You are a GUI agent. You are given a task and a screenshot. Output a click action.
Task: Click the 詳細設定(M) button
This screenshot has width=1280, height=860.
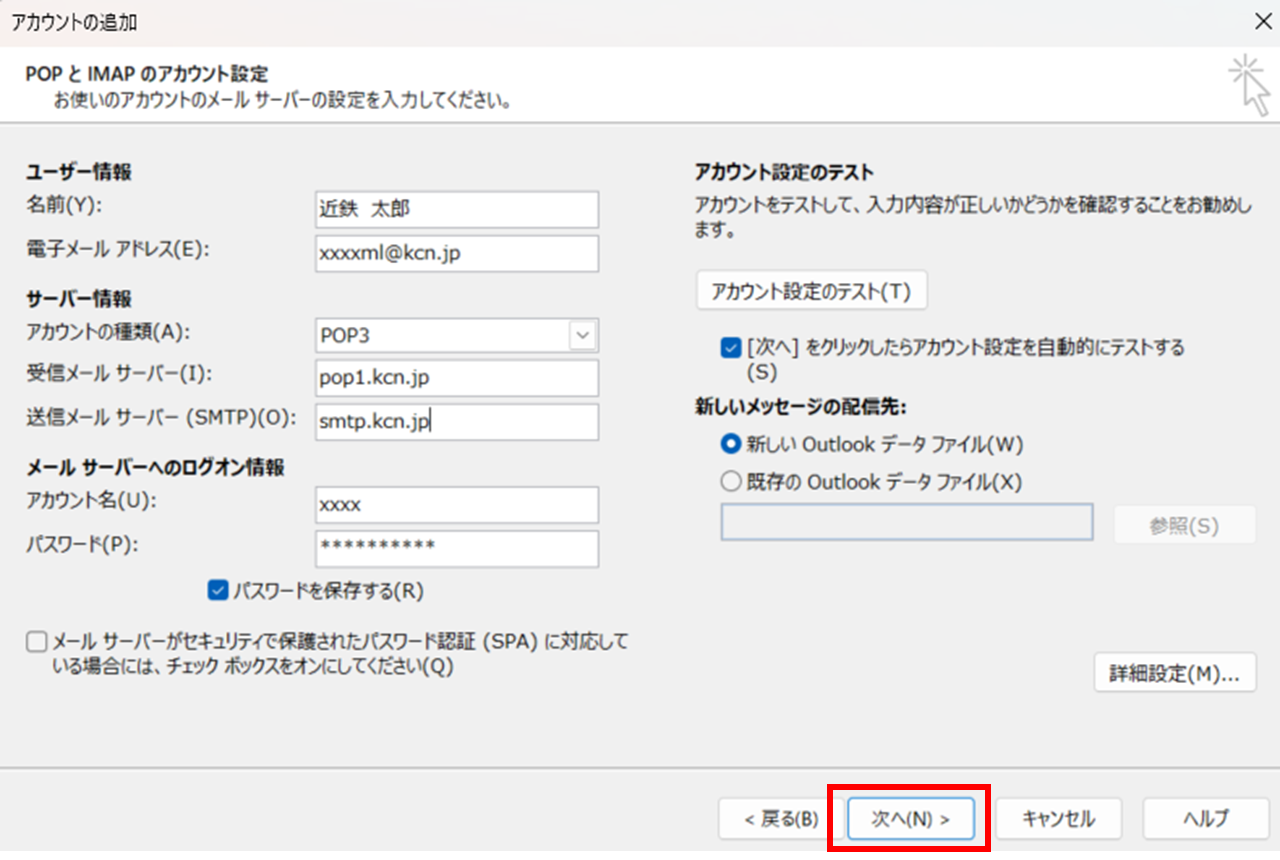tap(1175, 672)
